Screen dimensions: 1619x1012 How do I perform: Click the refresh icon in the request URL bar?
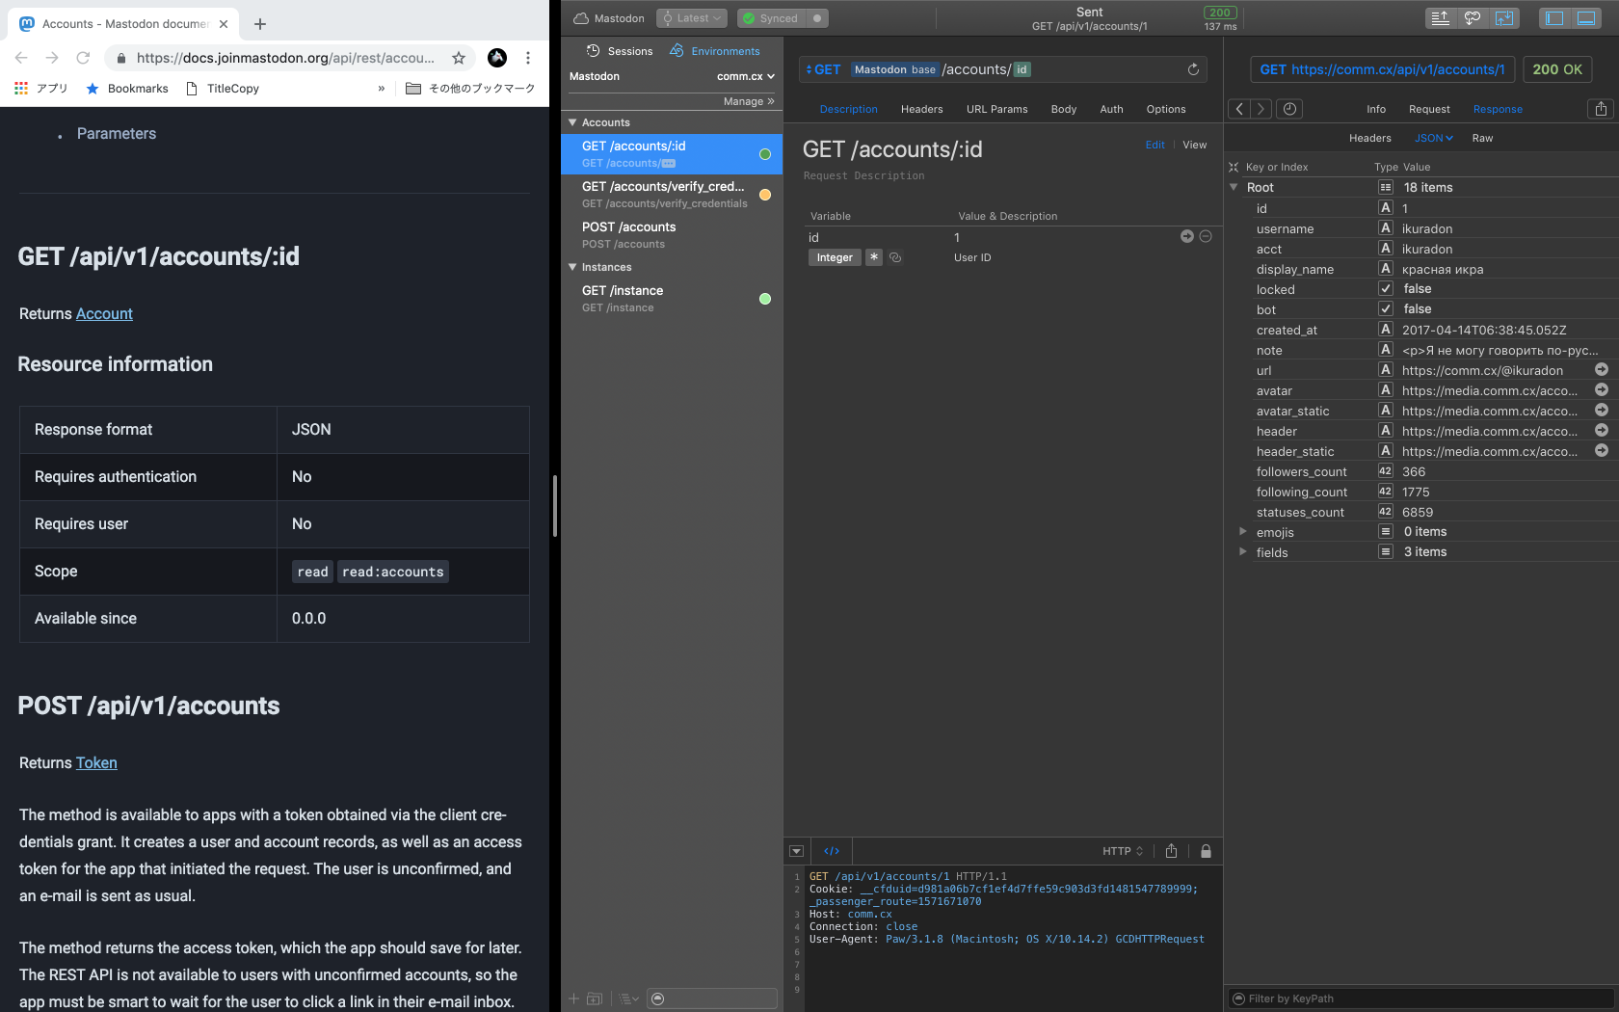pyautogui.click(x=1192, y=69)
